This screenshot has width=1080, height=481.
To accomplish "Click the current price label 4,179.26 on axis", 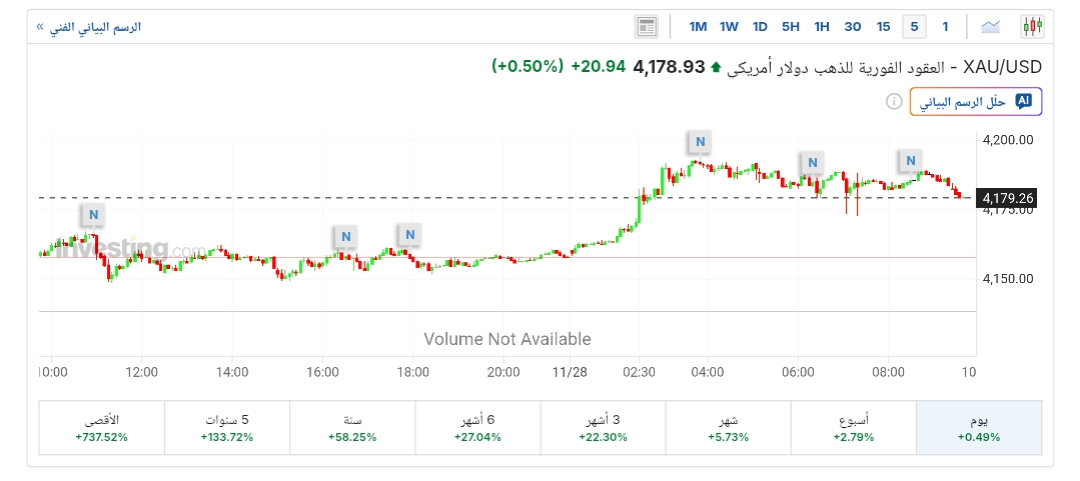I will [x=1008, y=198].
